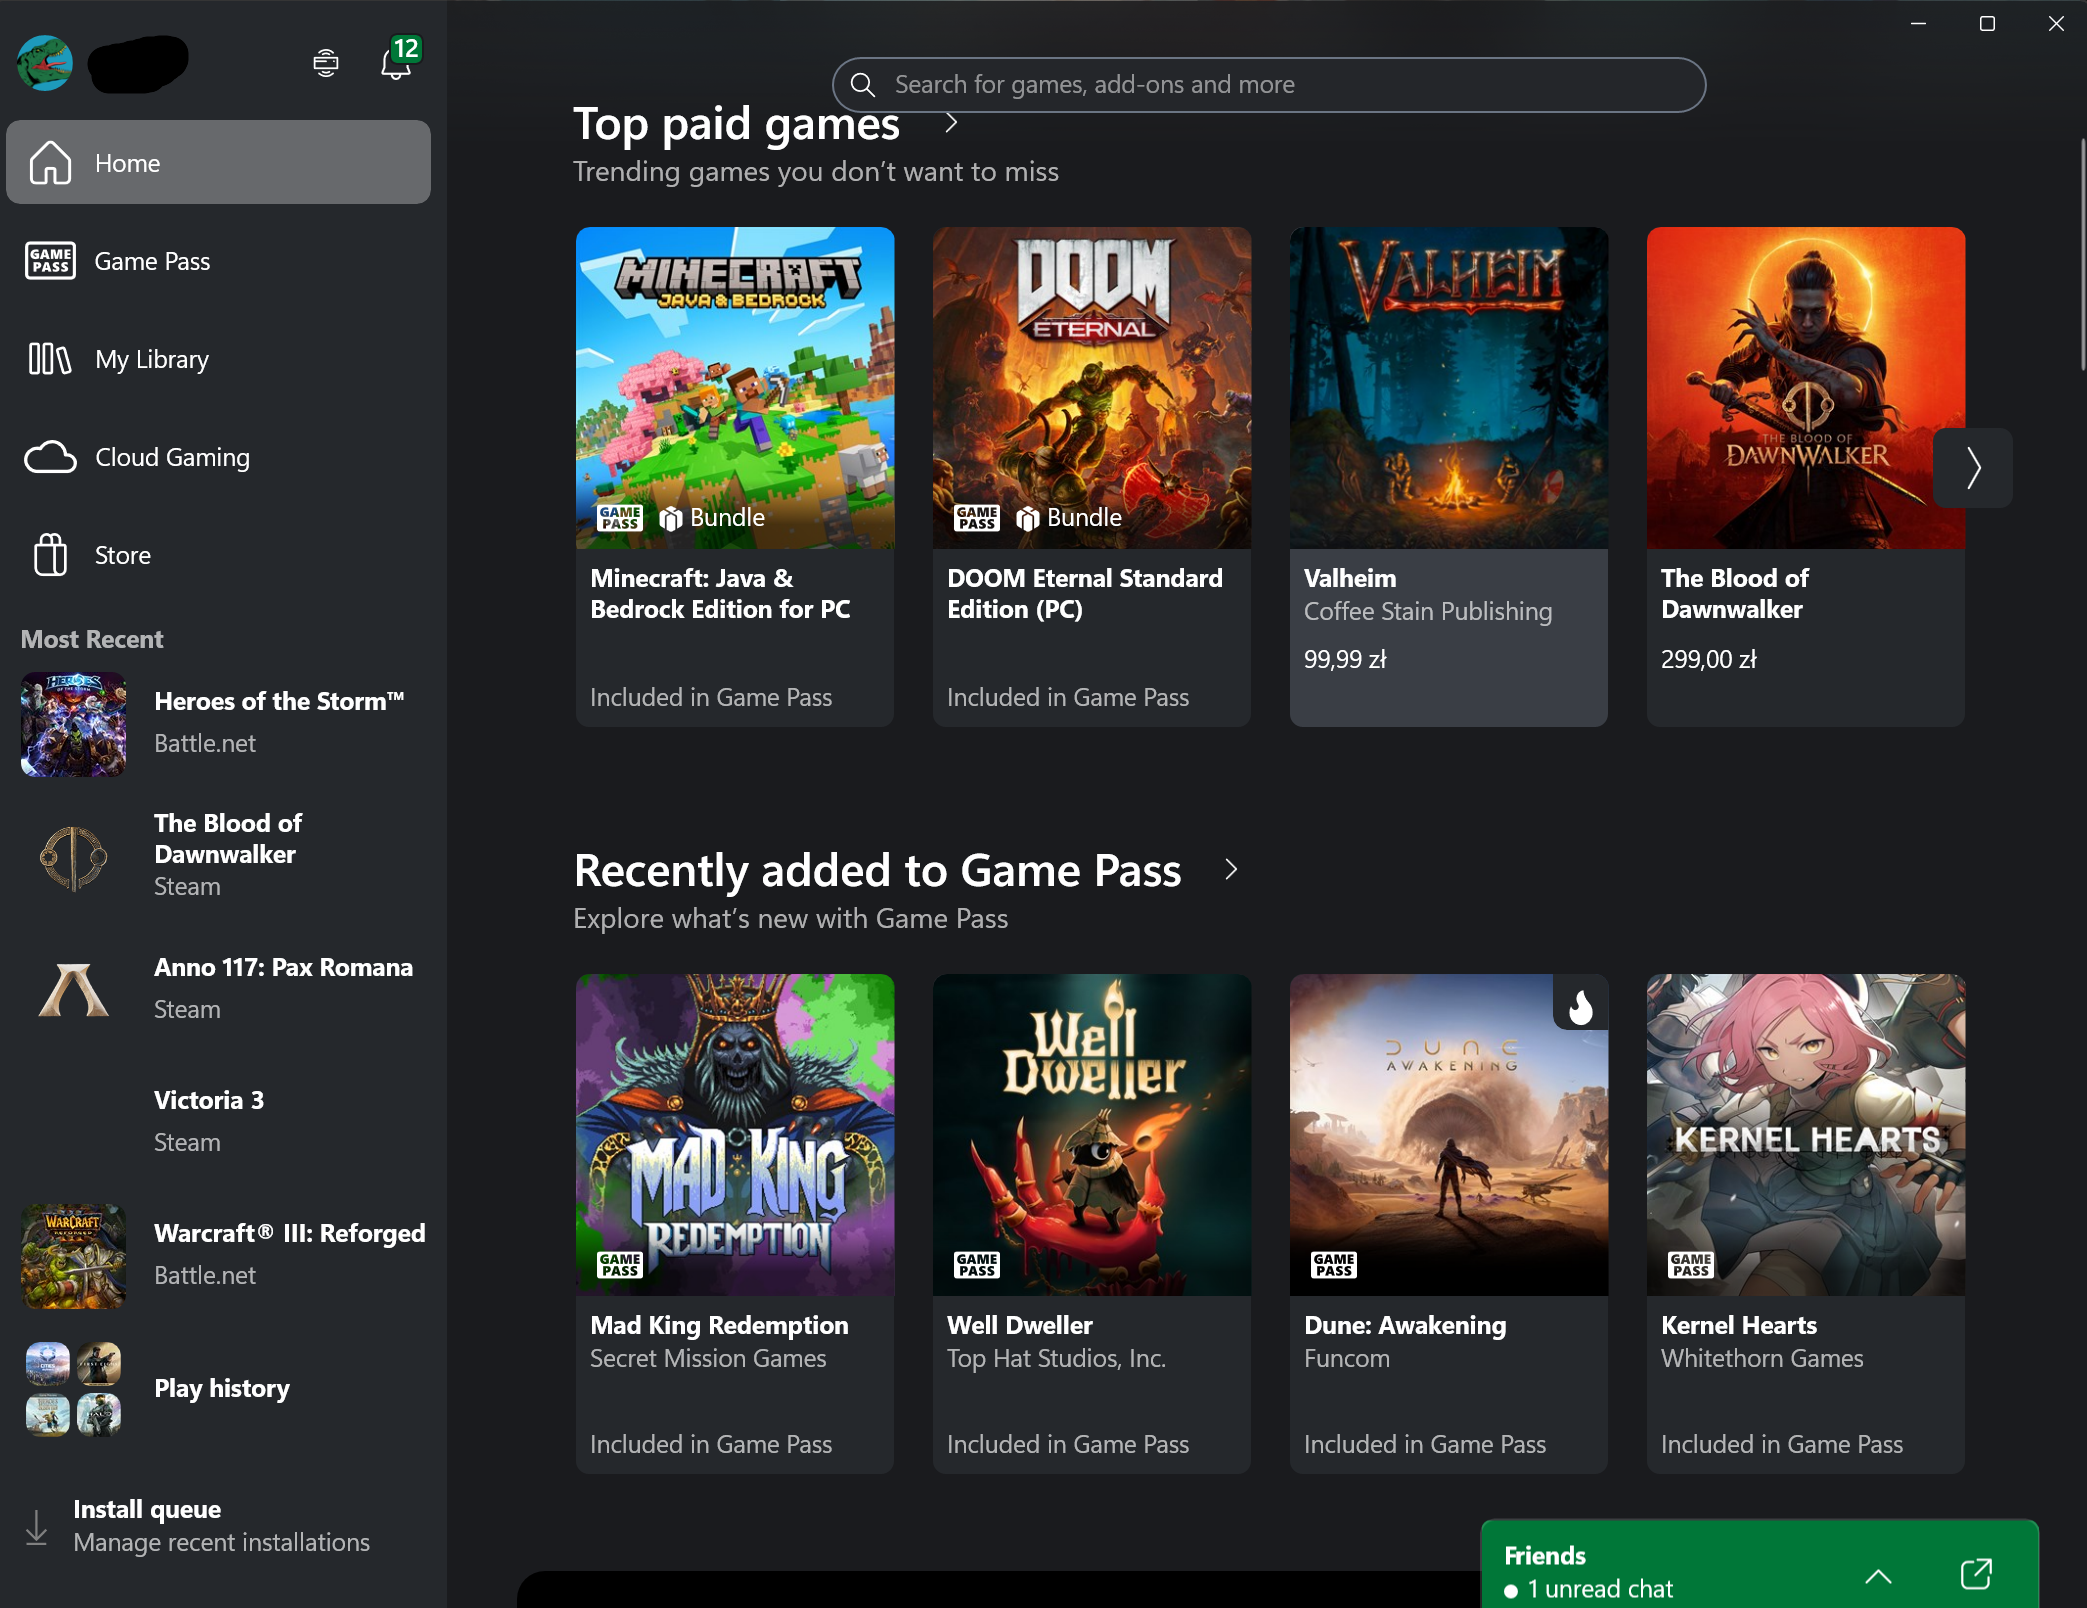Image resolution: width=2087 pixels, height=1608 pixels.
Task: Select Anno 117: Pax Romana in sidebar
Action: coord(220,989)
